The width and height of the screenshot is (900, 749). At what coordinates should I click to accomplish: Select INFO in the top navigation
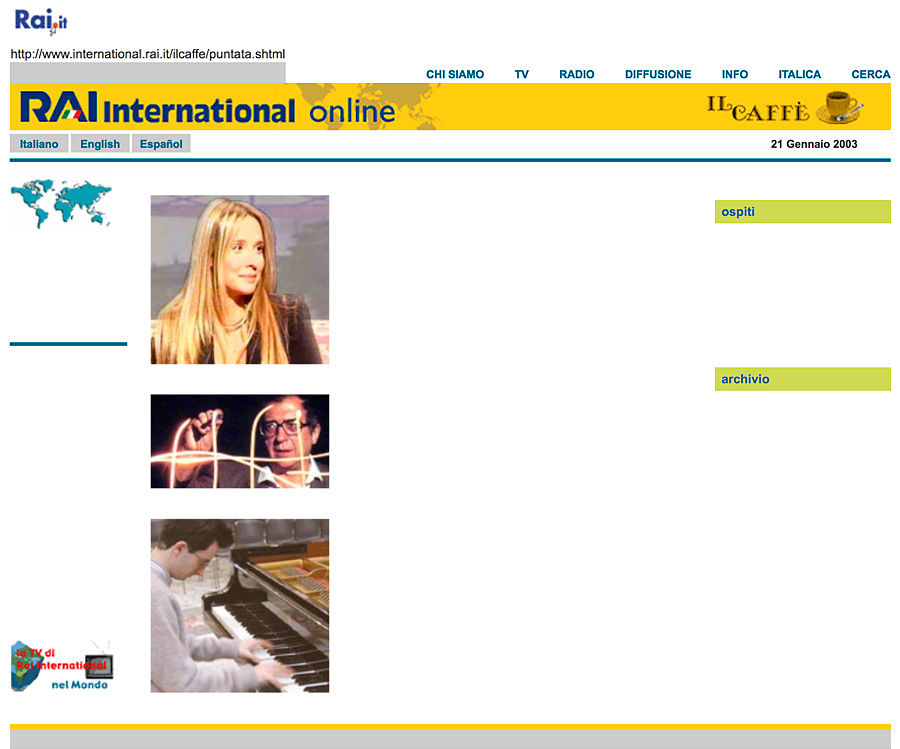click(735, 75)
